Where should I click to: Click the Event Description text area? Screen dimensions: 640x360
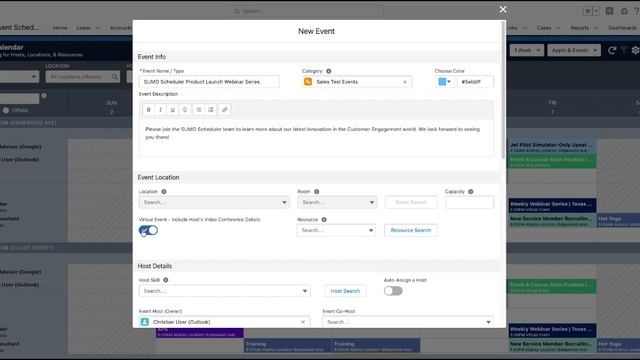[x=316, y=137]
